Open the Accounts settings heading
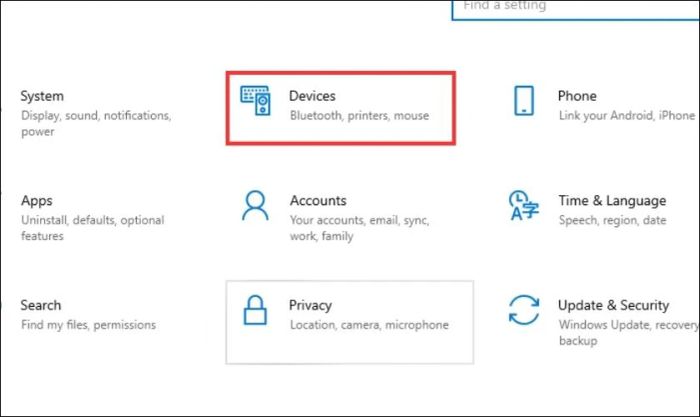Screen dimensions: 700x417 point(318,200)
